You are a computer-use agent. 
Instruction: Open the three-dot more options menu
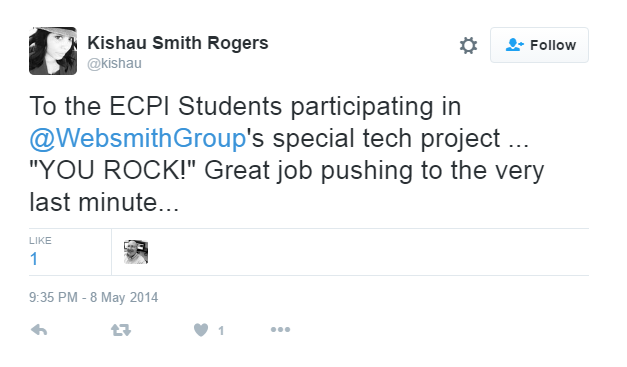tap(280, 330)
